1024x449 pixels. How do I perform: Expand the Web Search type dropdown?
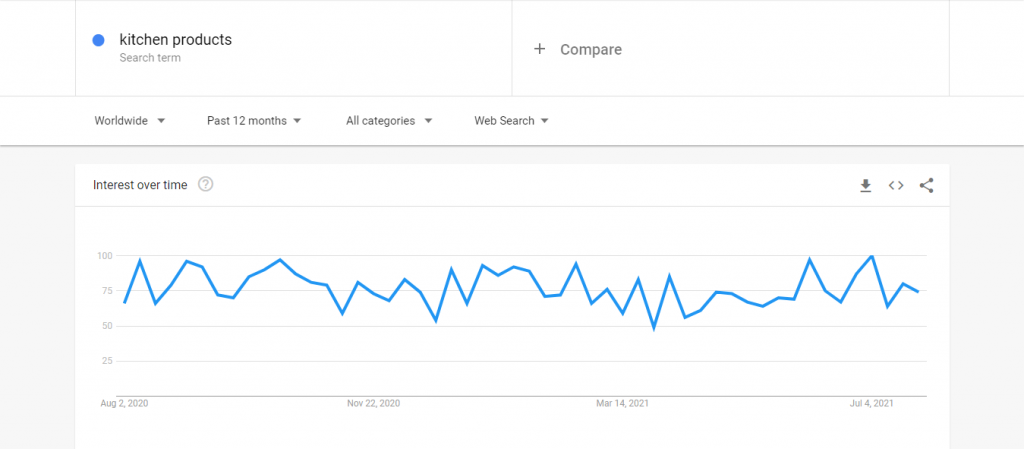pyautogui.click(x=511, y=121)
